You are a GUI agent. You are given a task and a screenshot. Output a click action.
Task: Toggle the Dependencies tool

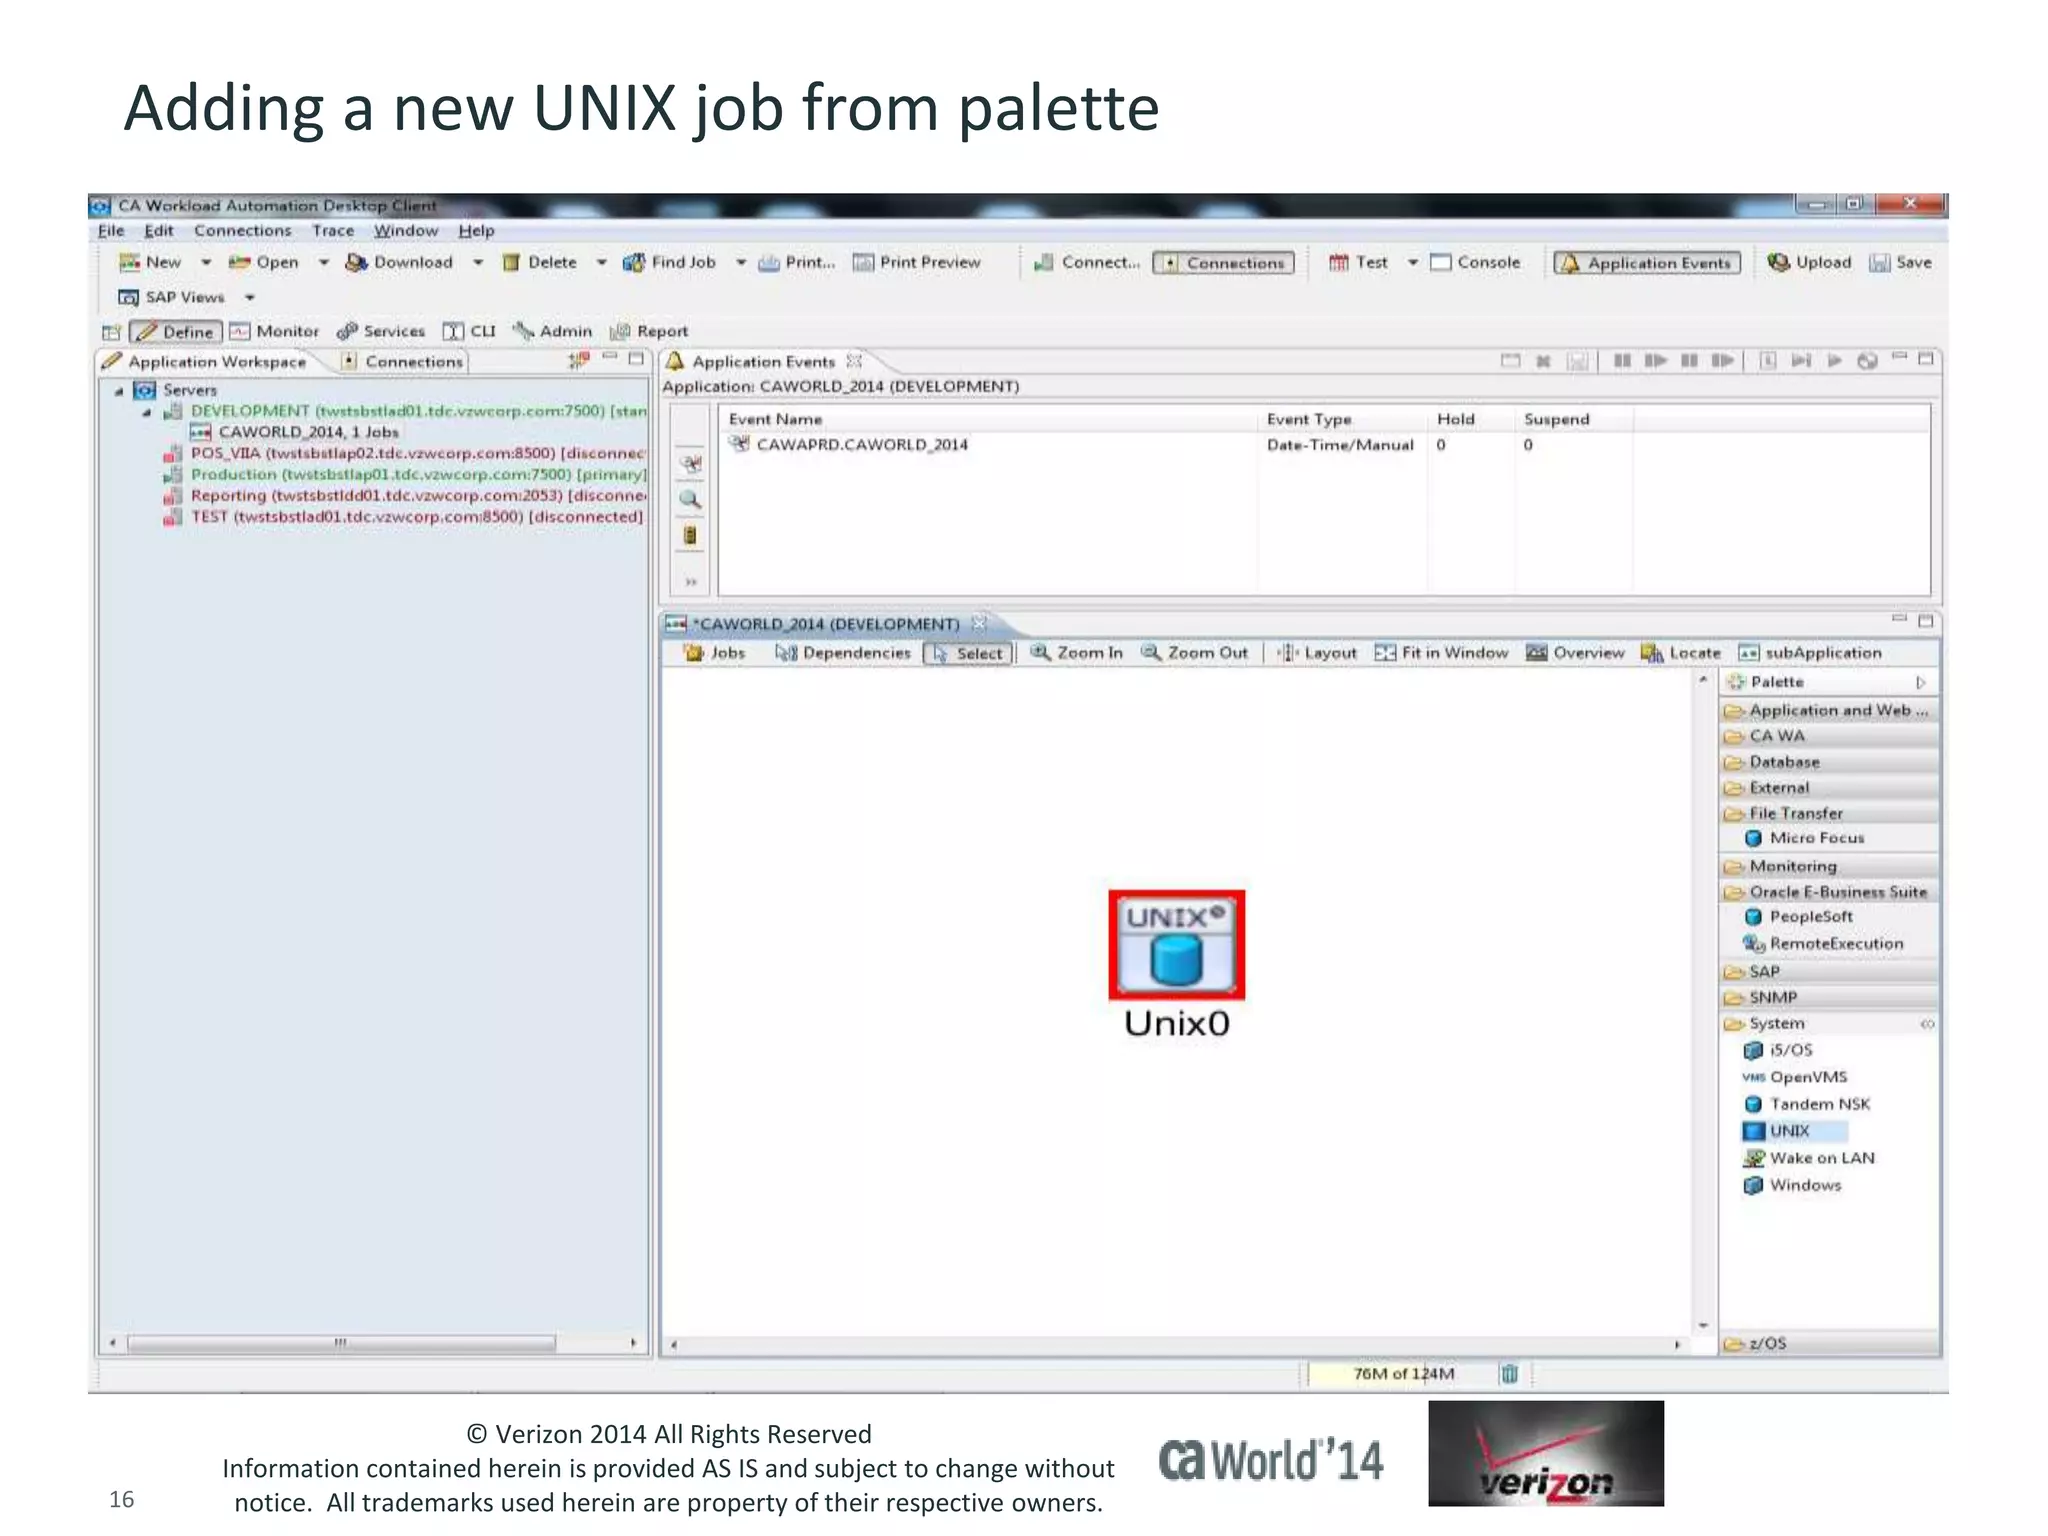843,652
